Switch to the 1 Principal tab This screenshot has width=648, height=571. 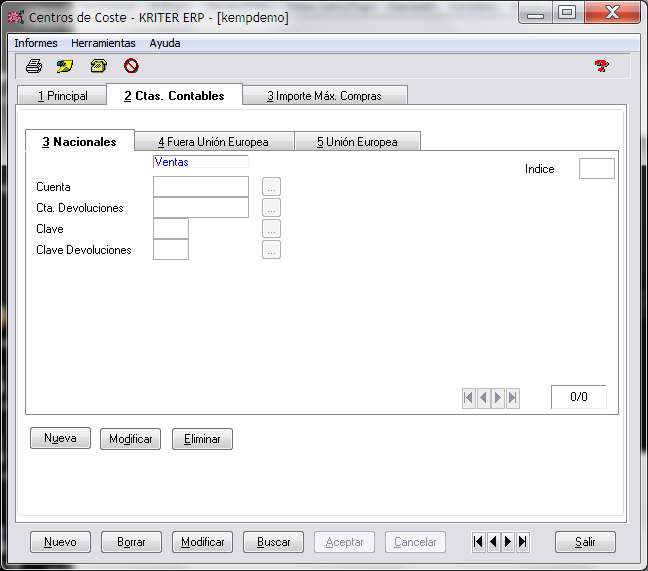pos(62,95)
